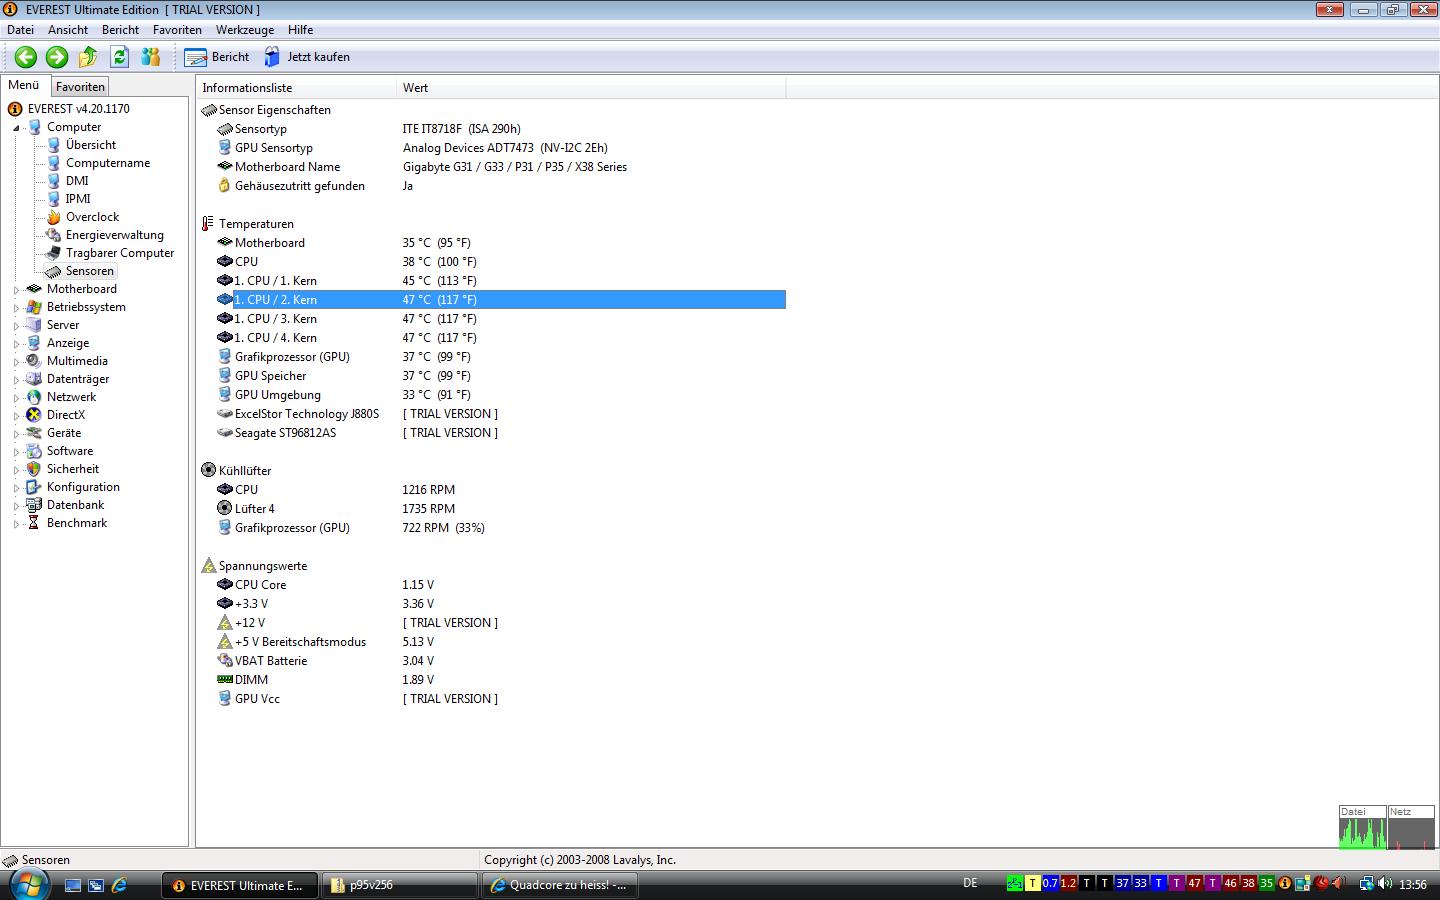Image resolution: width=1440 pixels, height=900 pixels.
Task: Click the blue 0.7 tray sensor icon
Action: pyautogui.click(x=1050, y=883)
